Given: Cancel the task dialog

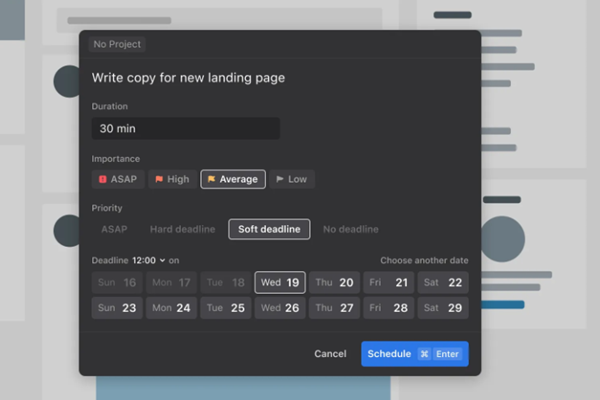Looking at the screenshot, I should point(330,354).
